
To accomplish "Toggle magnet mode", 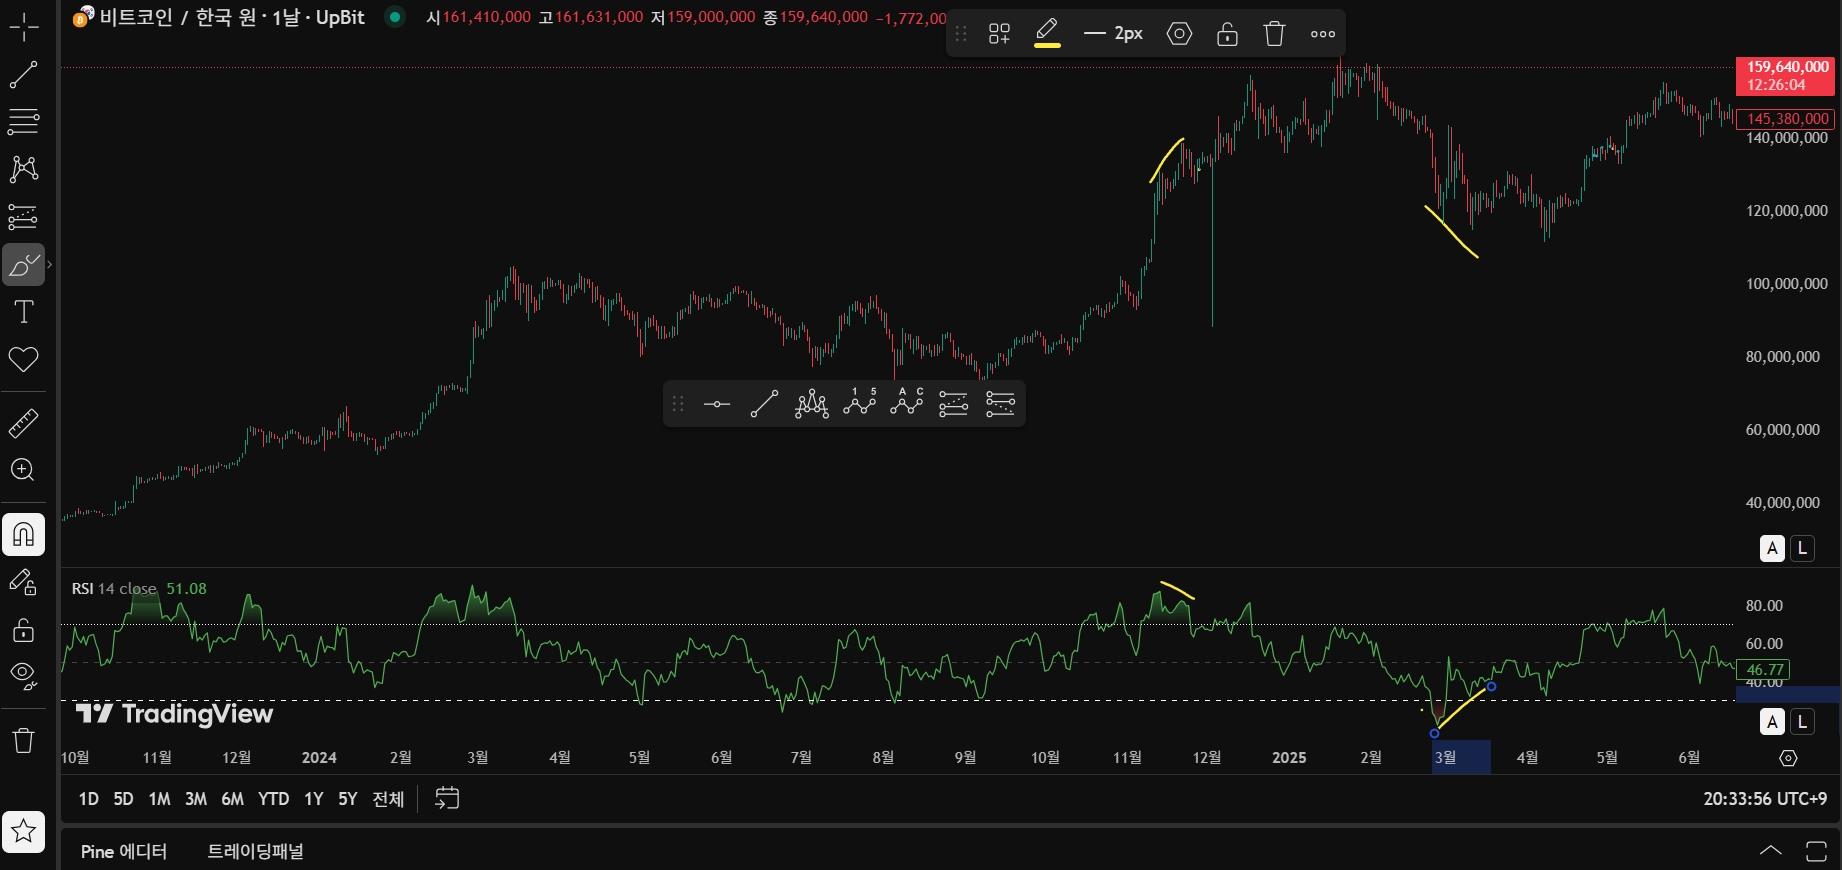I will [23, 534].
